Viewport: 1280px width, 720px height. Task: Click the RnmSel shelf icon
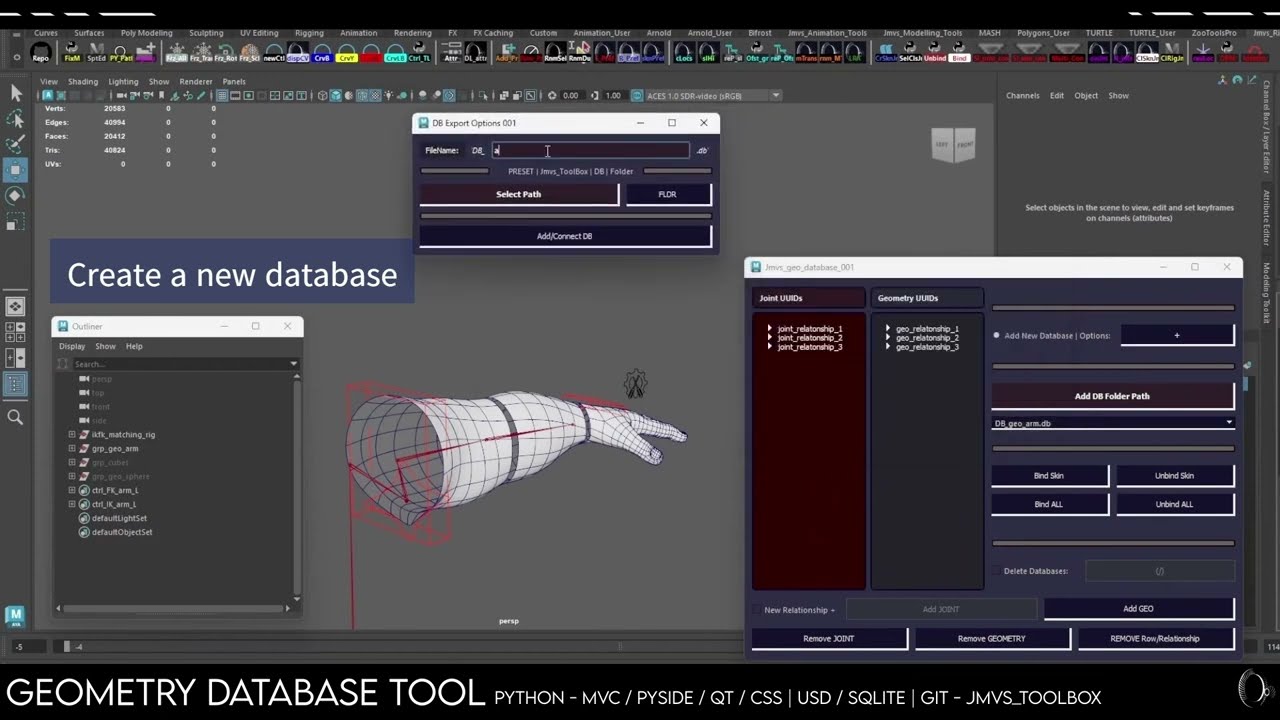(555, 51)
